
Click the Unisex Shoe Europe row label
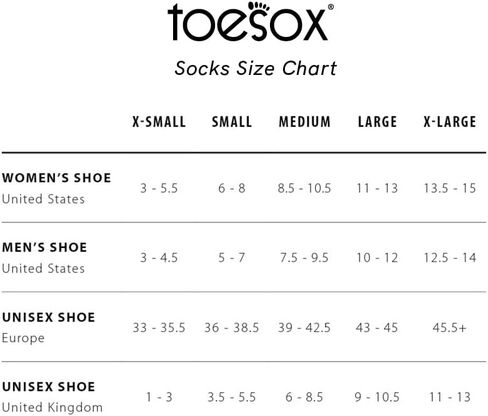tap(48, 327)
